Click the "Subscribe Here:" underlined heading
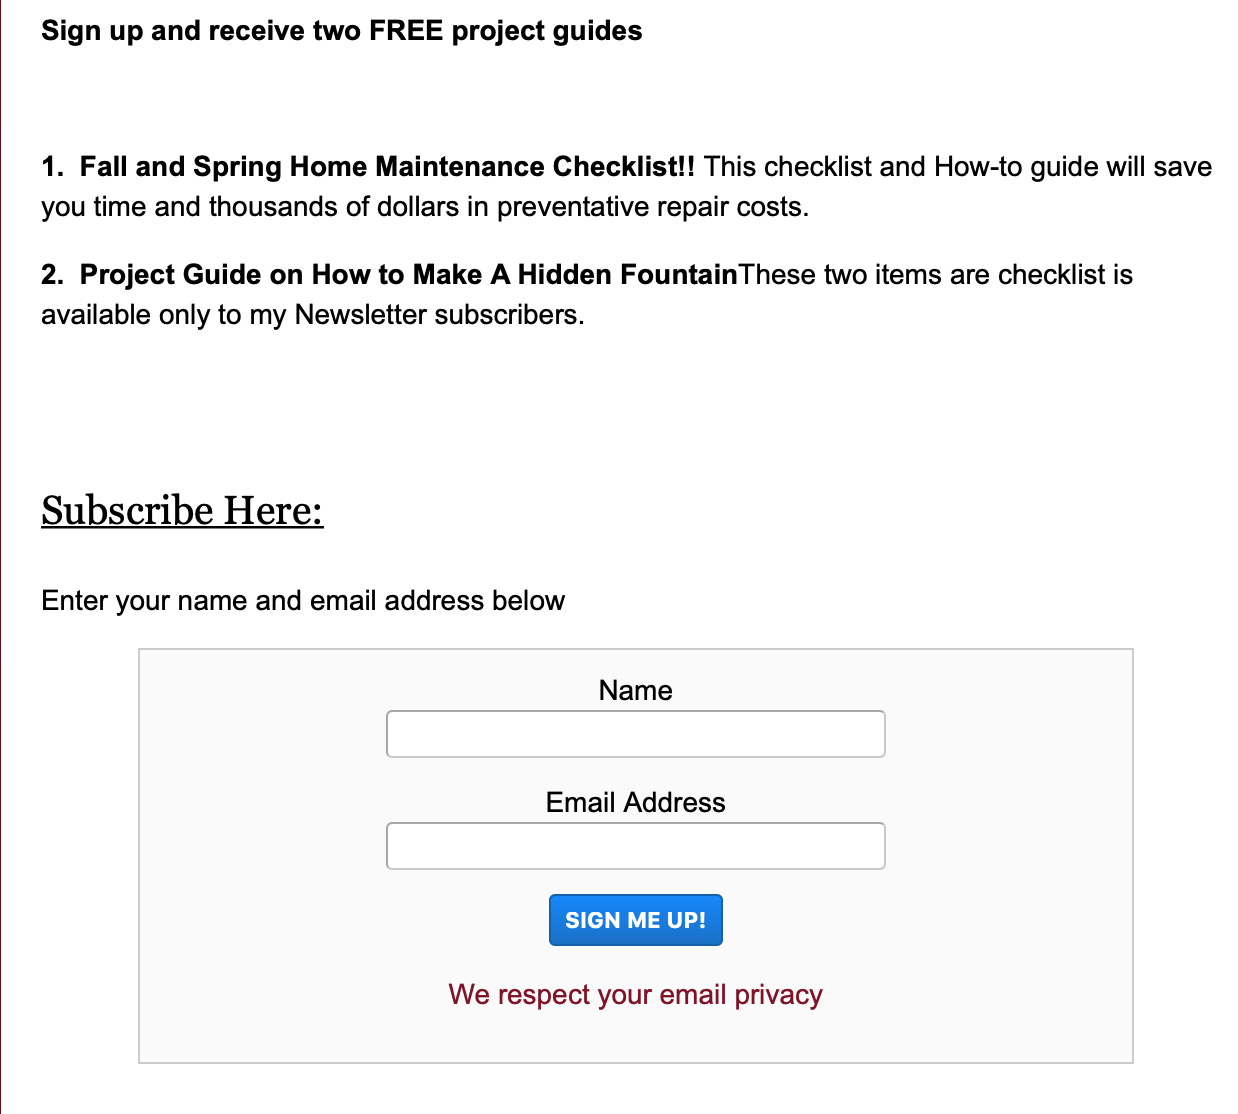Viewport: 1238px width, 1114px height. [182, 511]
